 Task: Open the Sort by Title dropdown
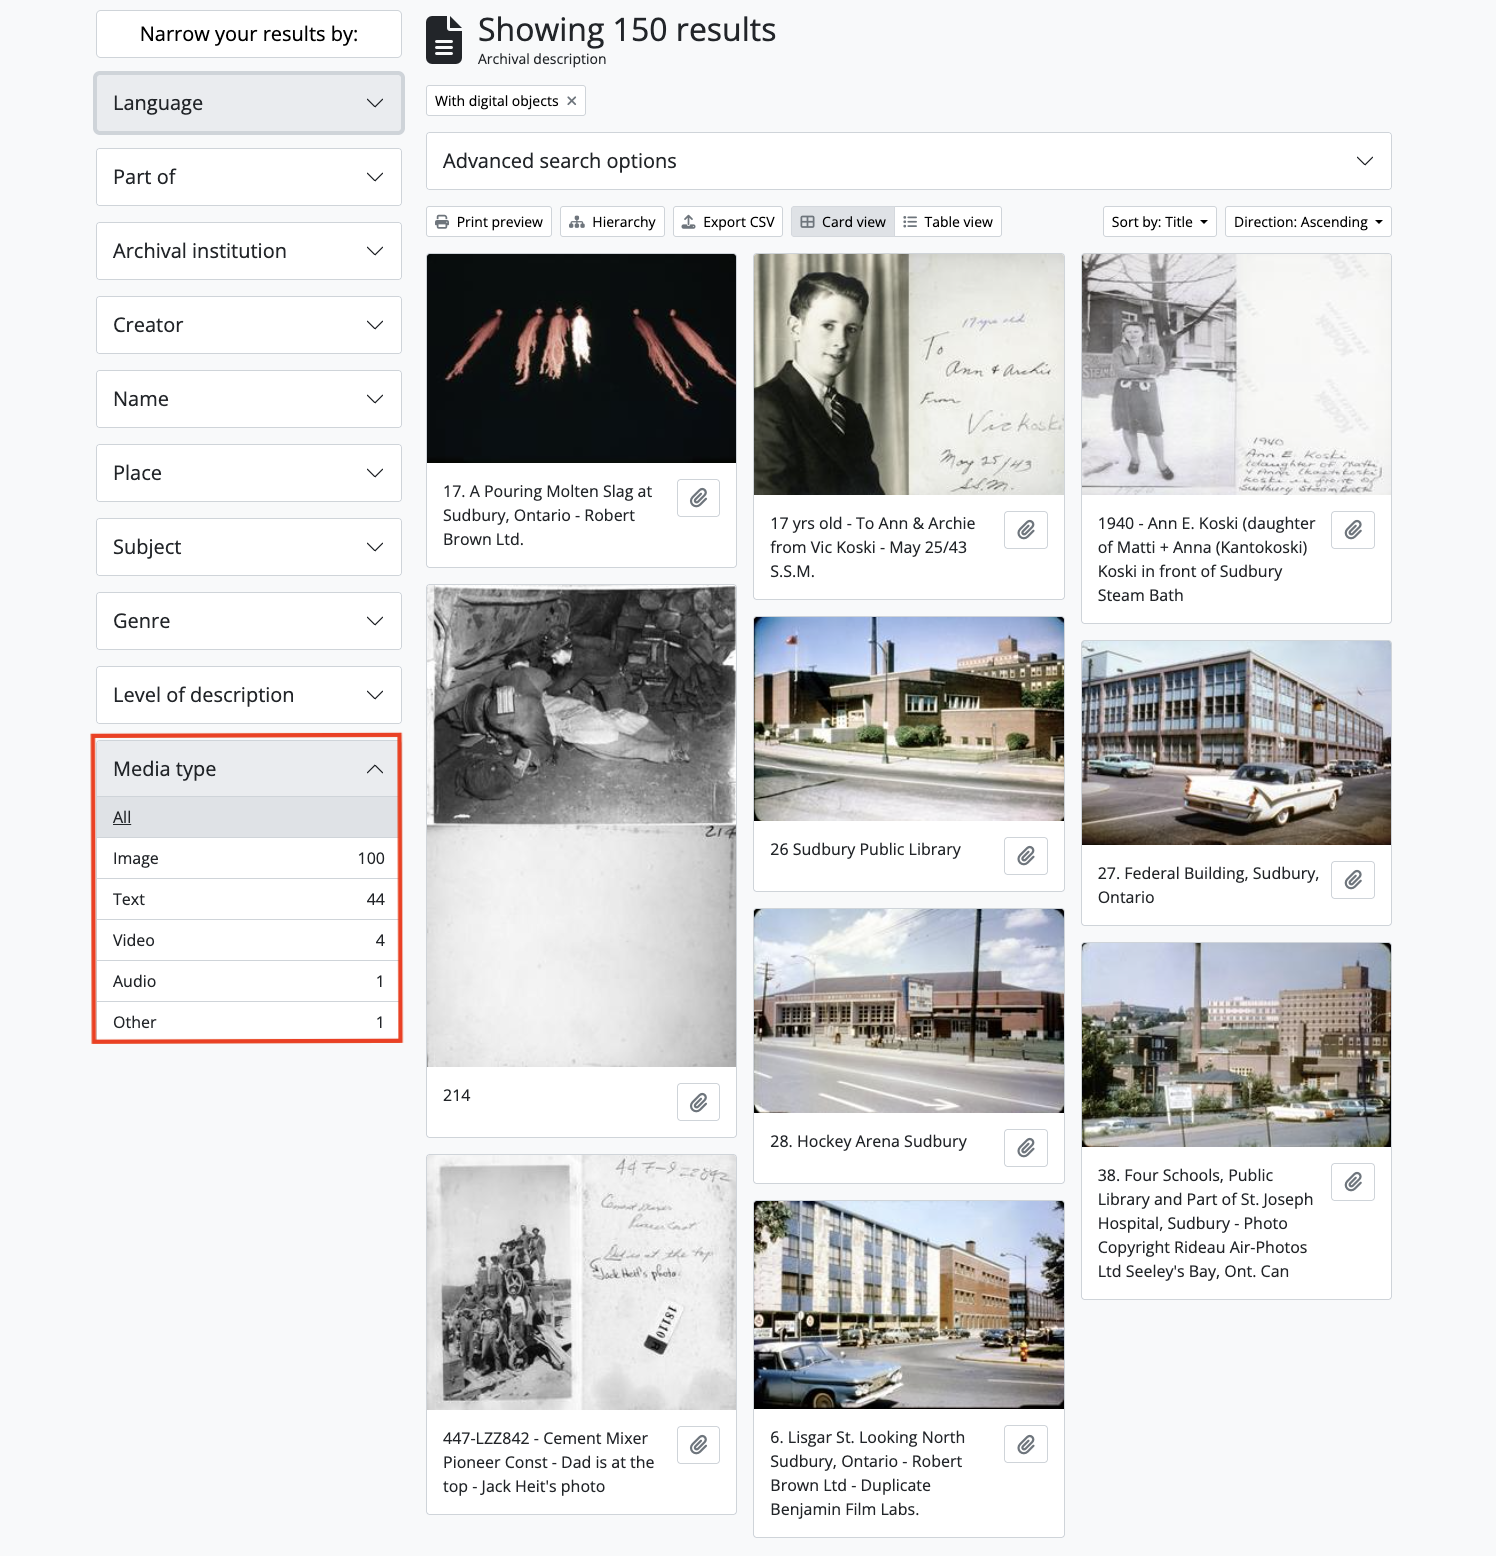tap(1159, 222)
